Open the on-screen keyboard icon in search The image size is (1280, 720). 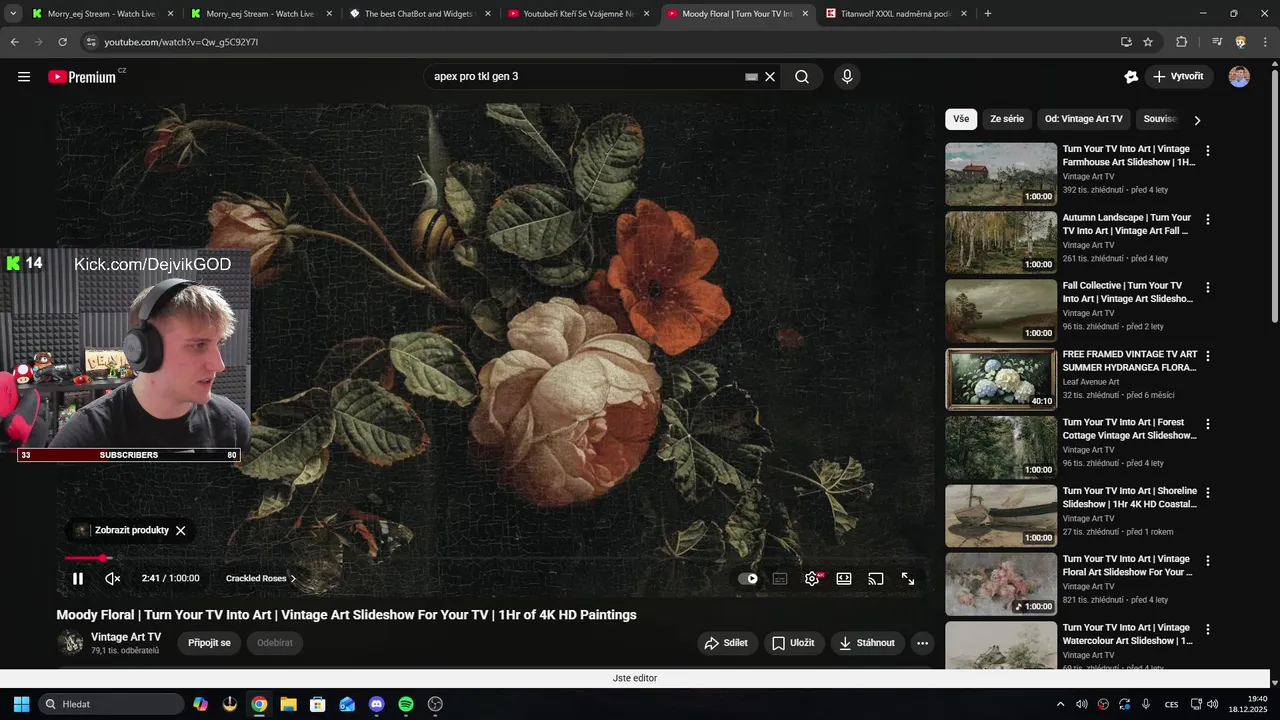coord(752,77)
